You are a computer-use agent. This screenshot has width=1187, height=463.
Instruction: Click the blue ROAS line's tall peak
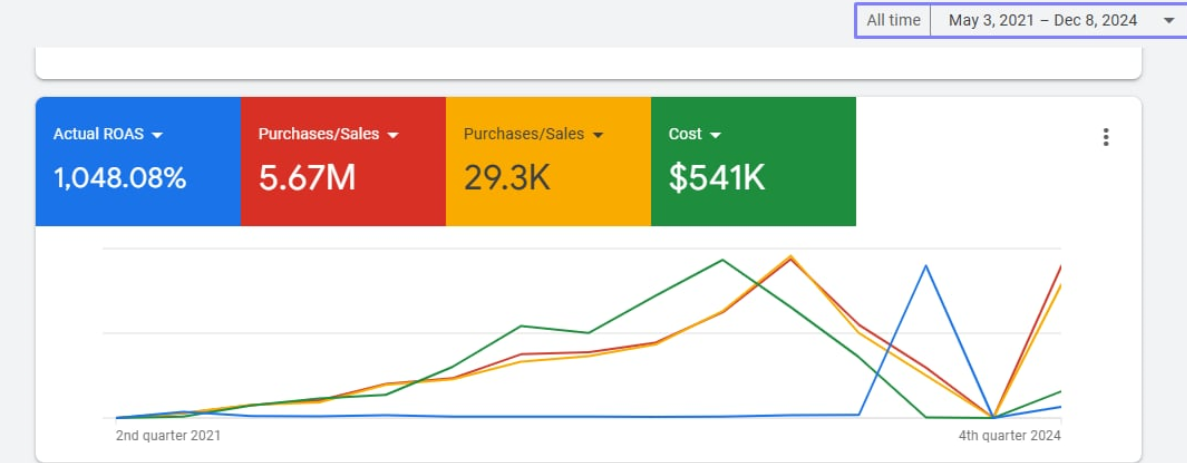pyautogui.click(x=926, y=266)
